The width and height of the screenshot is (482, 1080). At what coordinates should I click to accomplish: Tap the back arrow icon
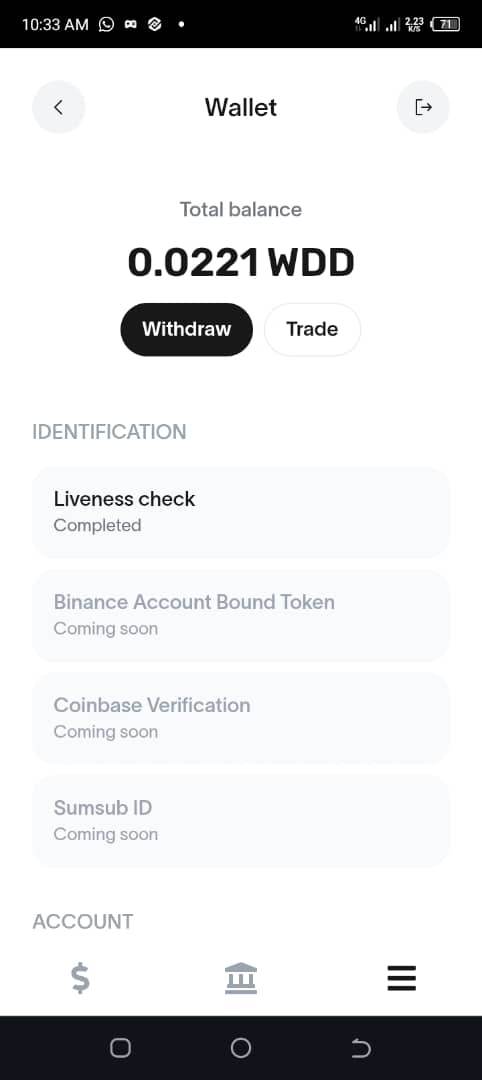click(x=59, y=107)
